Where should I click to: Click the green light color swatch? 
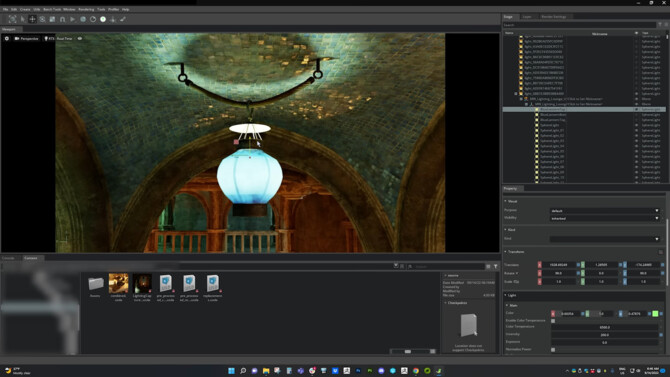click(655, 314)
